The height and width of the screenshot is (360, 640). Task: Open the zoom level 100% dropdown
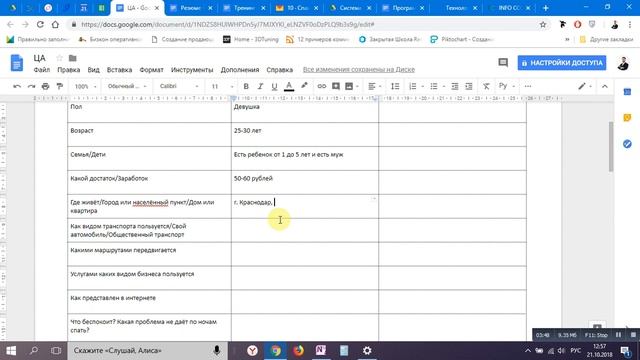pyautogui.click(x=85, y=87)
